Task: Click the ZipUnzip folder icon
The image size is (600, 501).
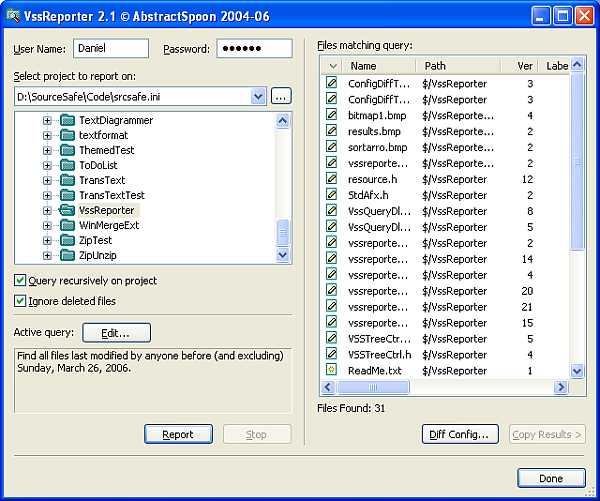Action: 67,255
